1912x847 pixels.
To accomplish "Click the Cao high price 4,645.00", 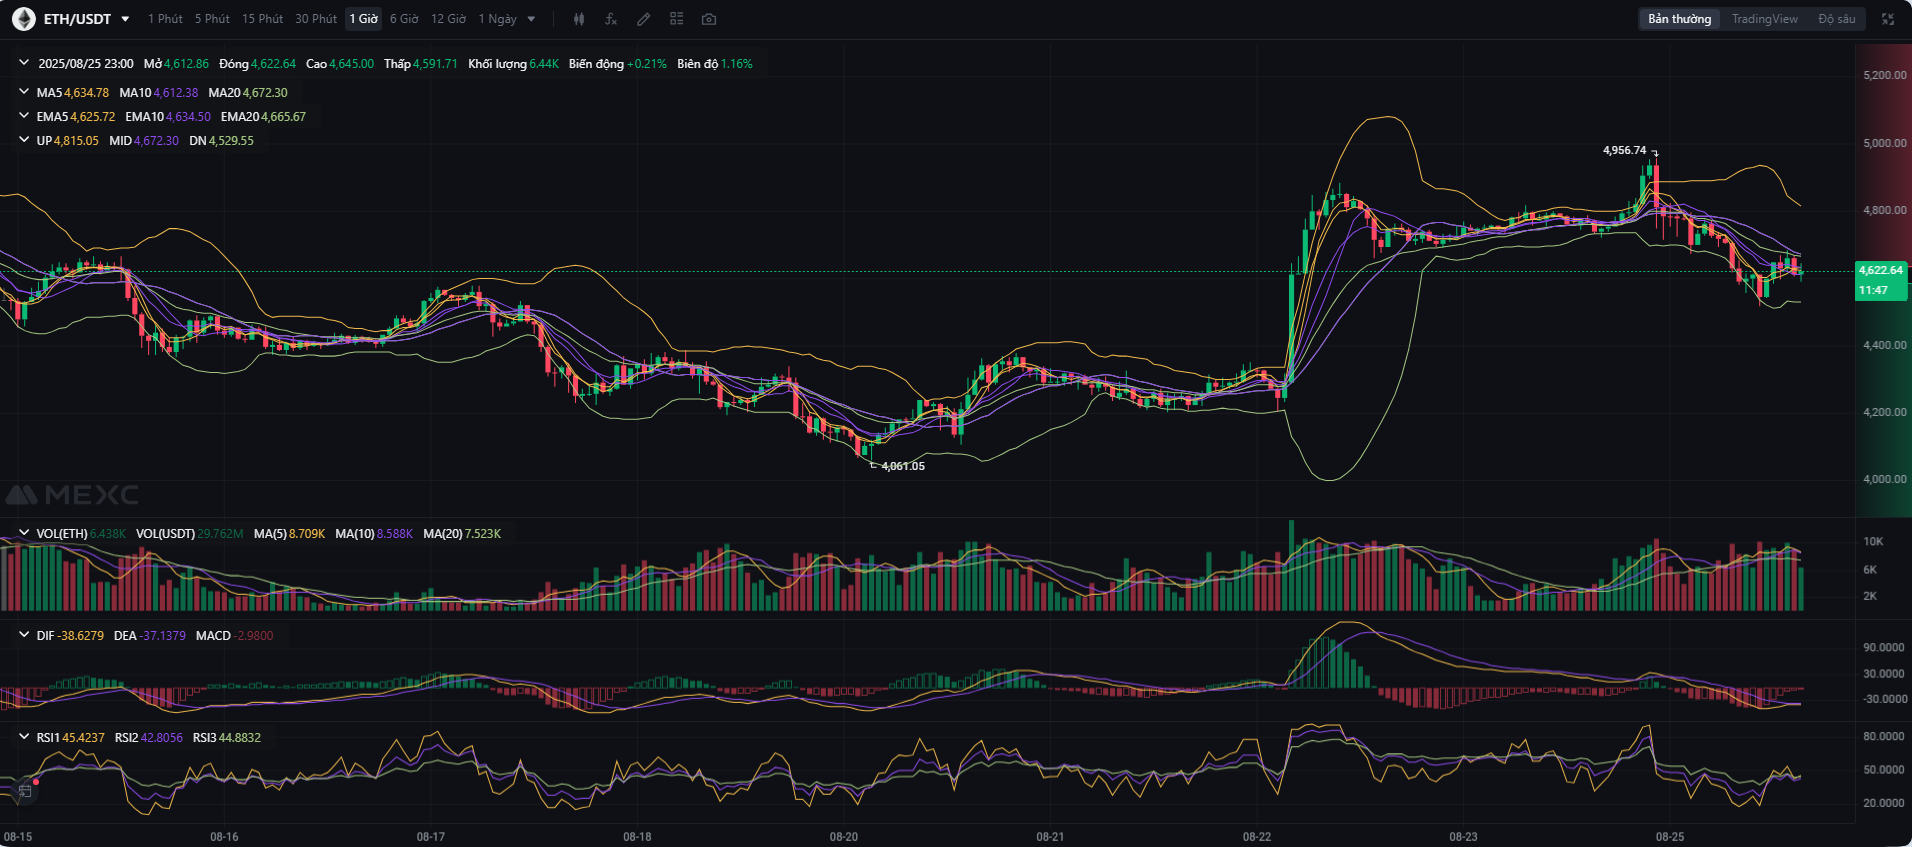I will pos(351,63).
